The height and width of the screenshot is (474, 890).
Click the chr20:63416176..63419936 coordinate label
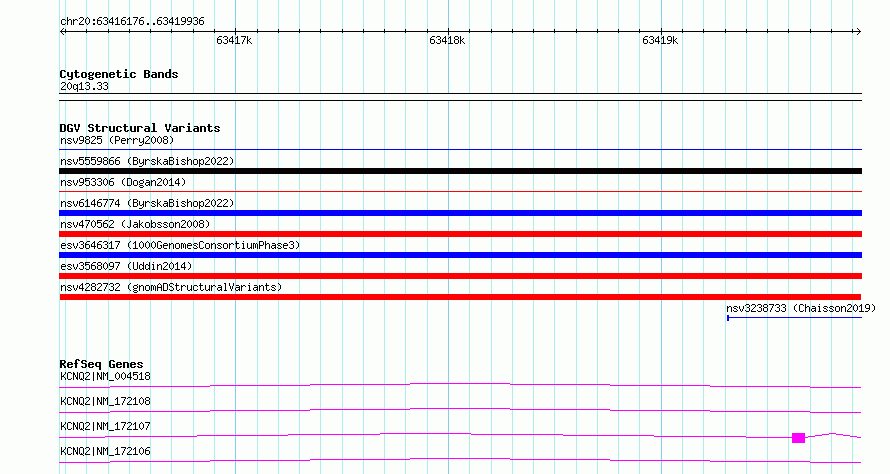click(132, 22)
